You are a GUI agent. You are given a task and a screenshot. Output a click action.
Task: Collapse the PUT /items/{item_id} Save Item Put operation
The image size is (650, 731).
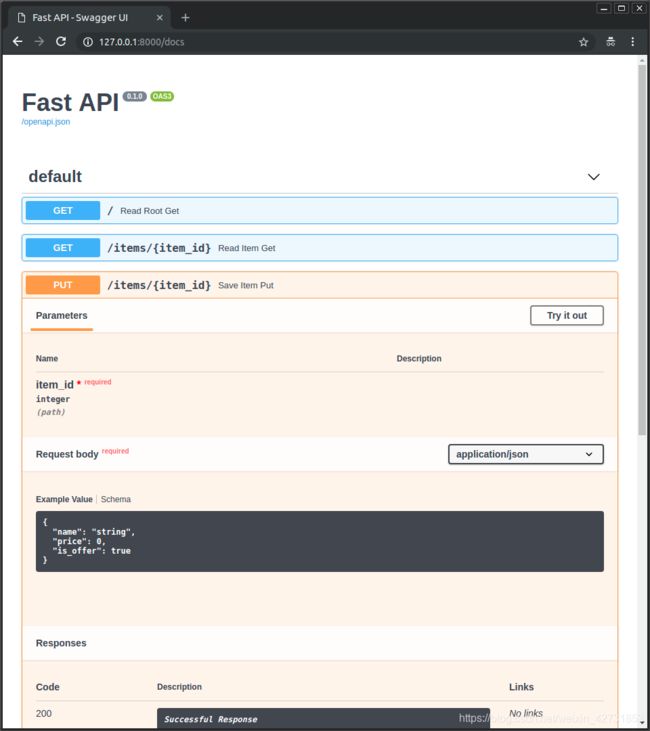[x=320, y=285]
